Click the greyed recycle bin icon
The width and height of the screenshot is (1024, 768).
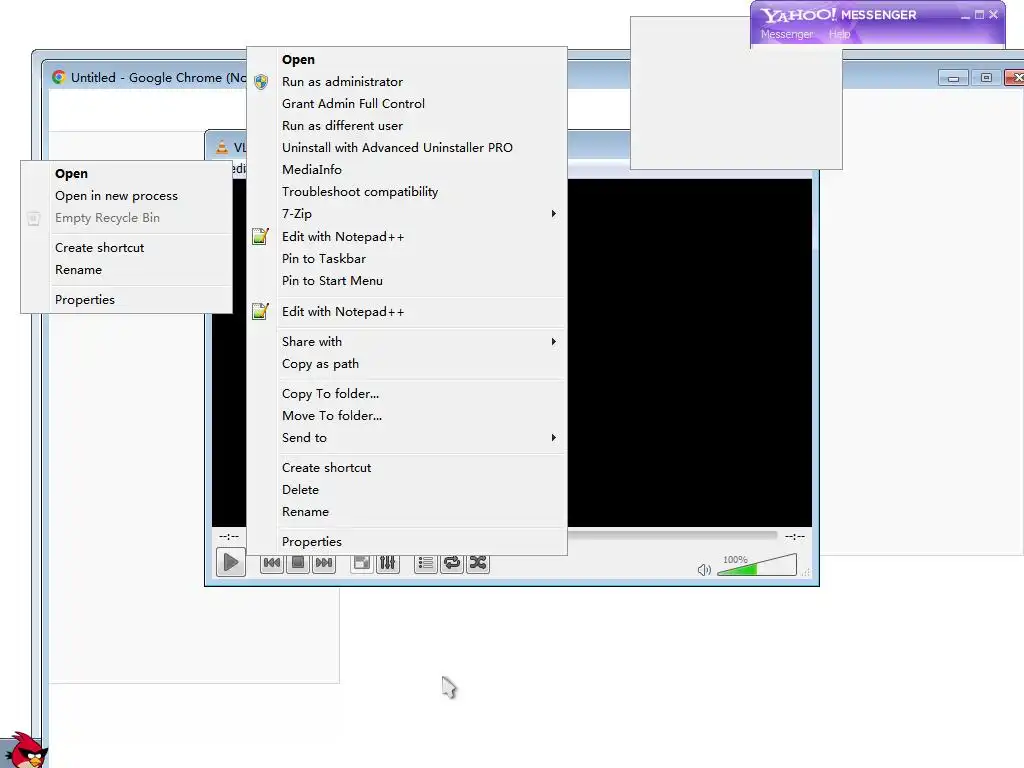tap(34, 218)
